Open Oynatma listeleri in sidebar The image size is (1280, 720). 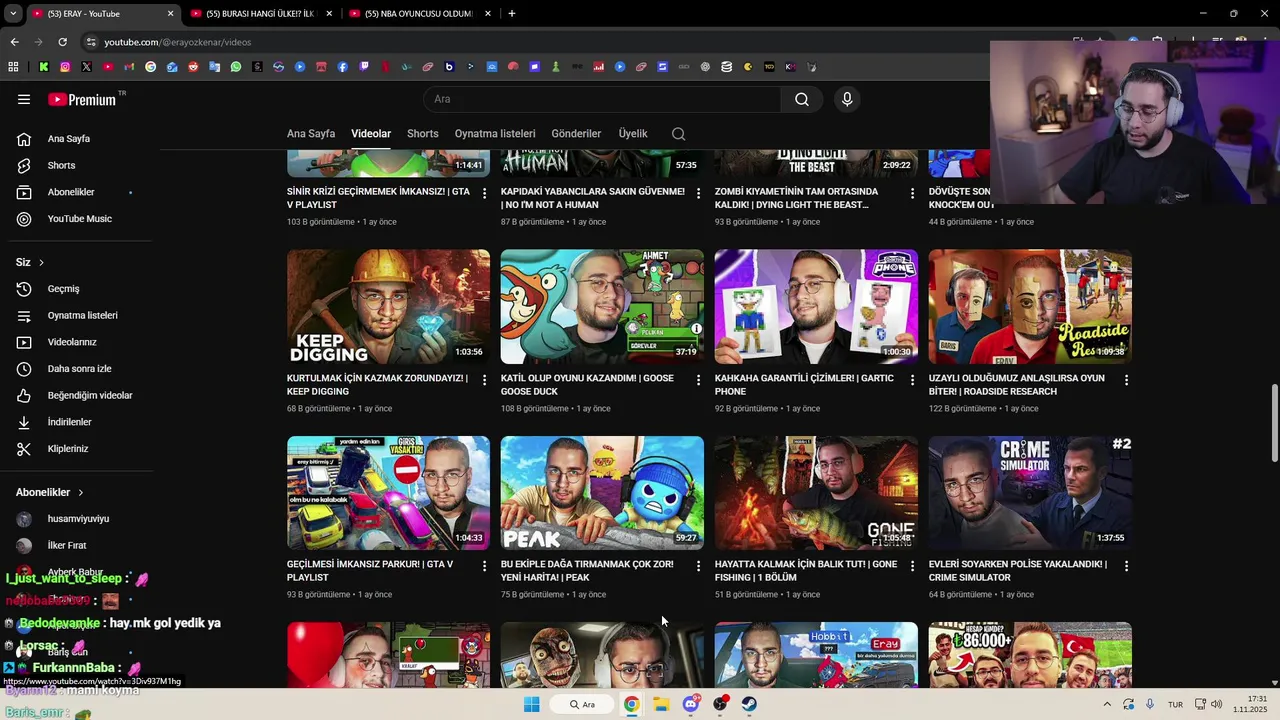pos(80,315)
